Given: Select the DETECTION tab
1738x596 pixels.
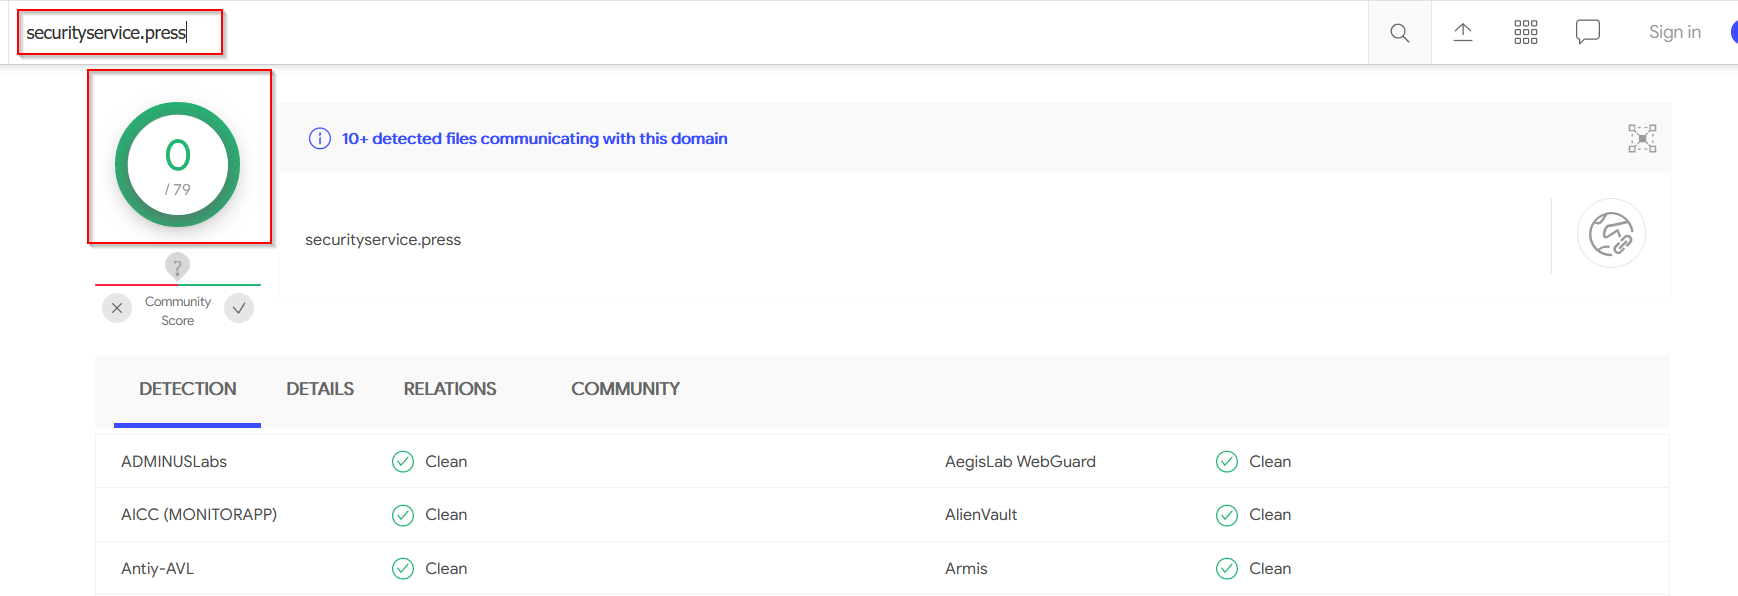Looking at the screenshot, I should [x=187, y=389].
